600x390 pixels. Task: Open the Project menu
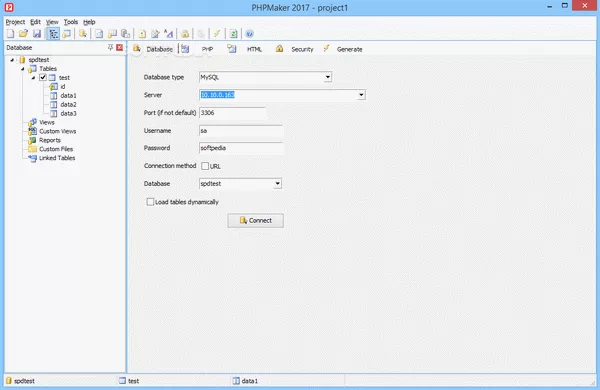(15, 22)
